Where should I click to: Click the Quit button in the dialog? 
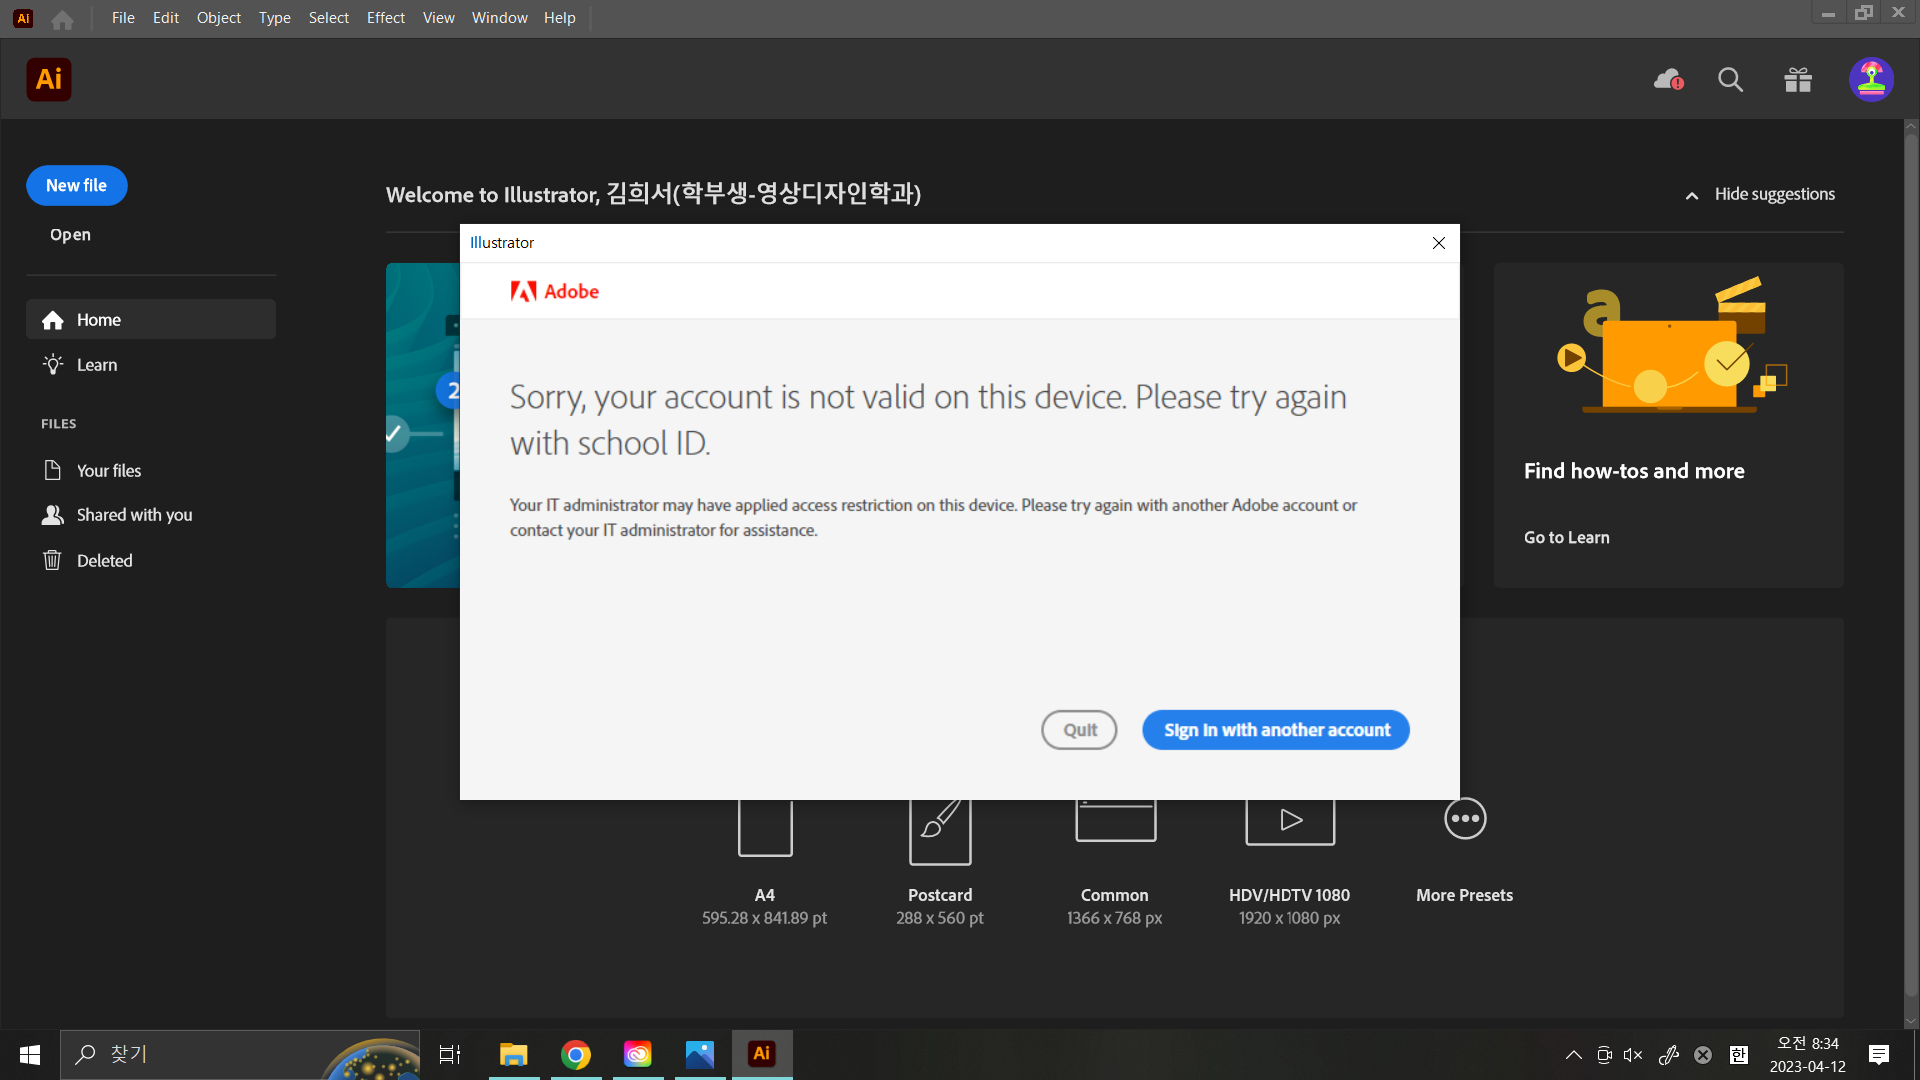pos(1079,729)
